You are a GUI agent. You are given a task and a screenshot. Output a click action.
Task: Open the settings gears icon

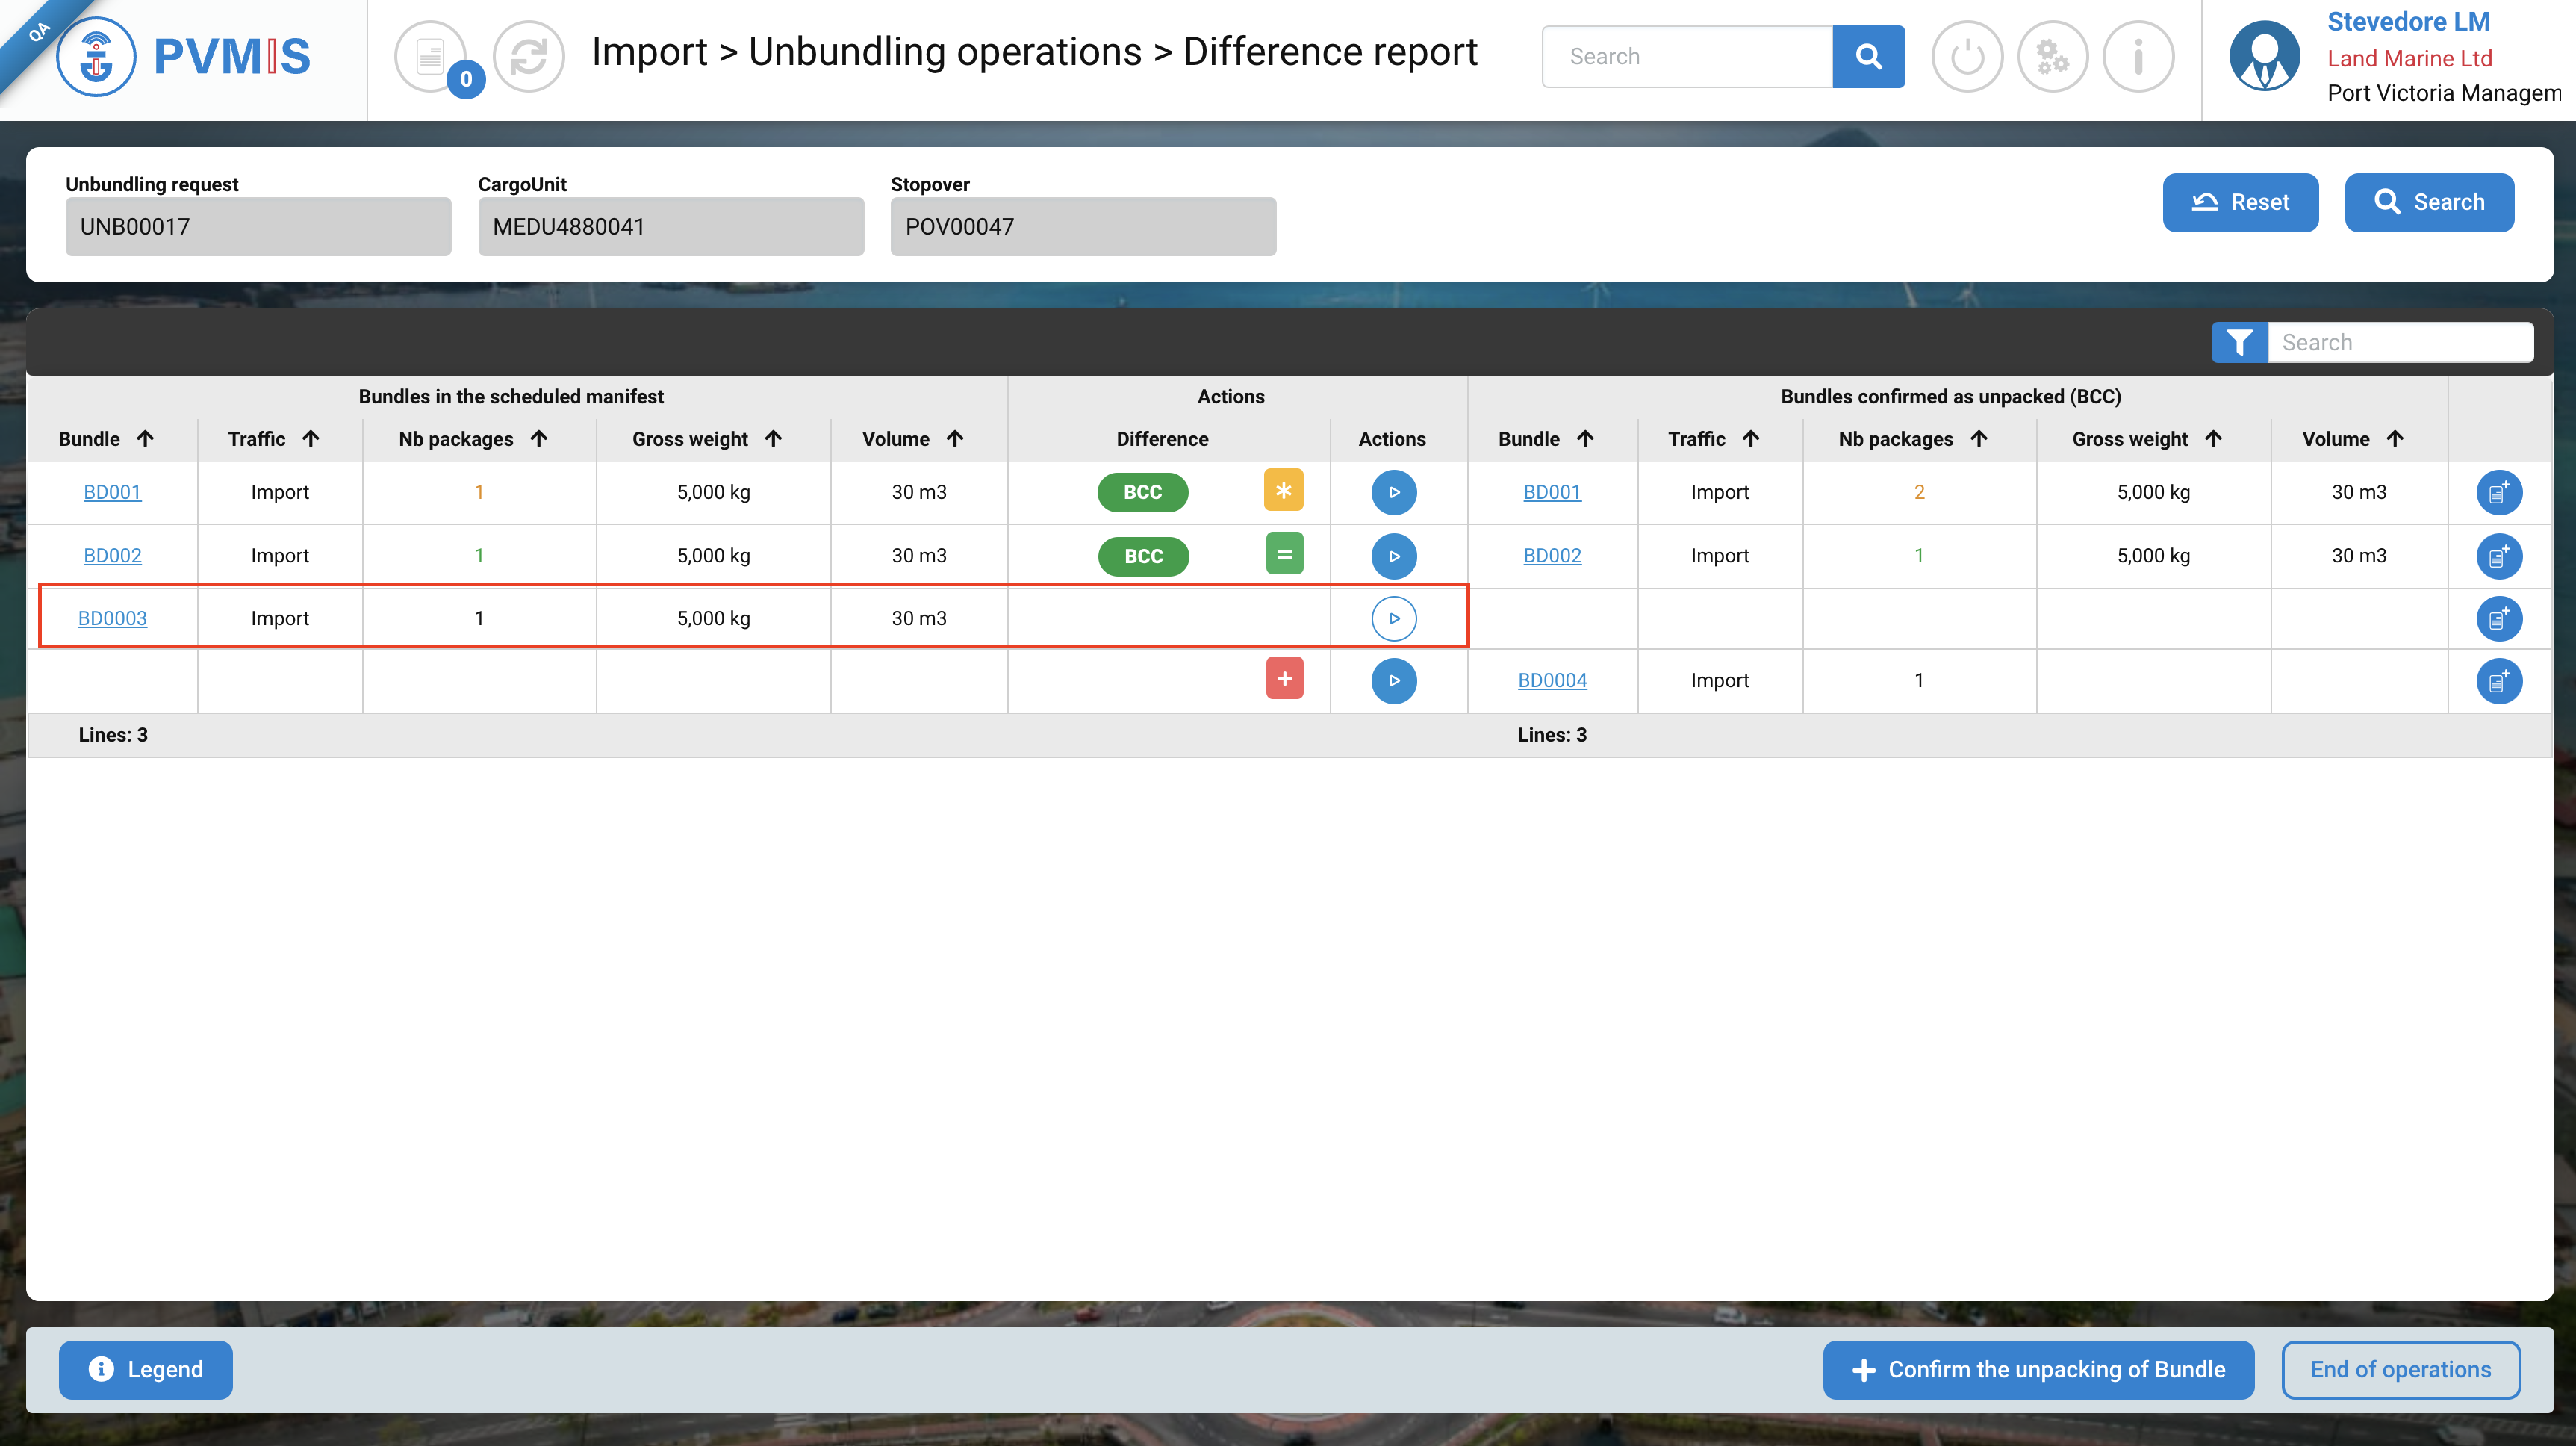[x=2052, y=57]
